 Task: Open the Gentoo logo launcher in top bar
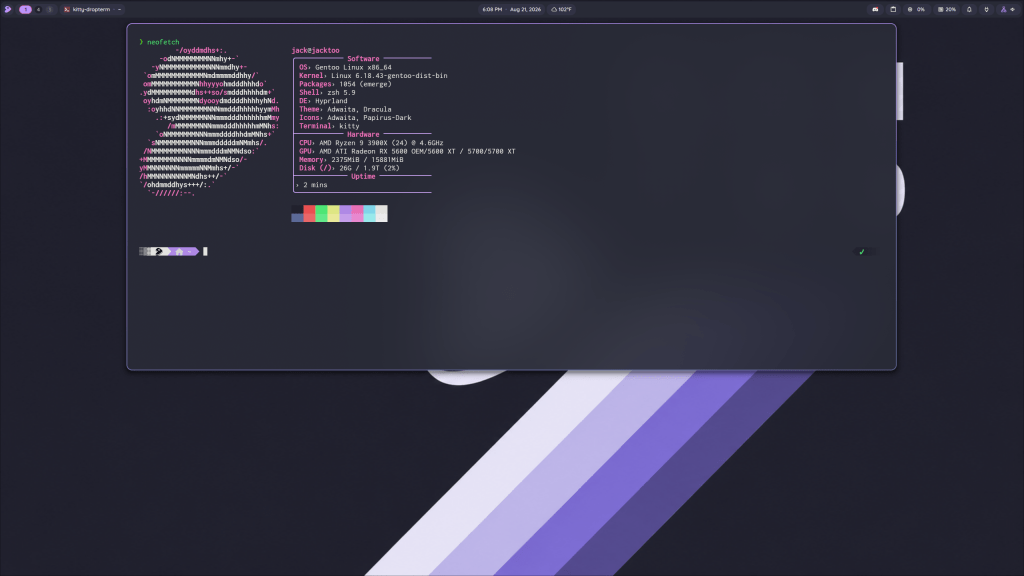point(8,9)
